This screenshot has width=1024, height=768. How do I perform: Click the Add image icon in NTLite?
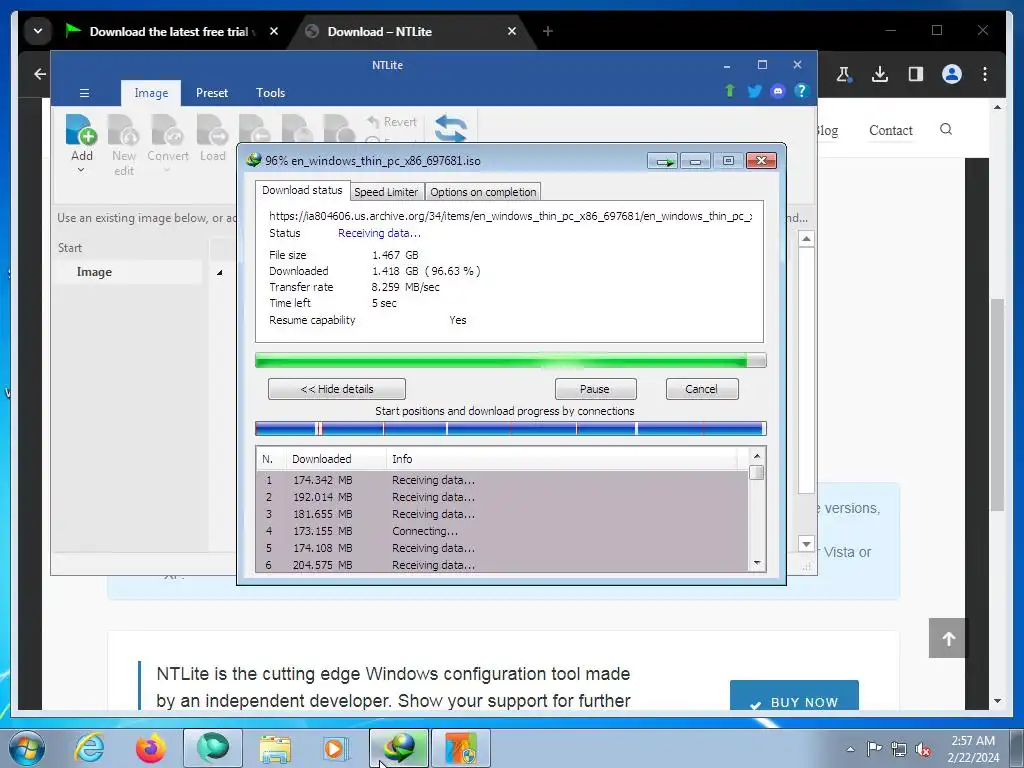click(81, 129)
